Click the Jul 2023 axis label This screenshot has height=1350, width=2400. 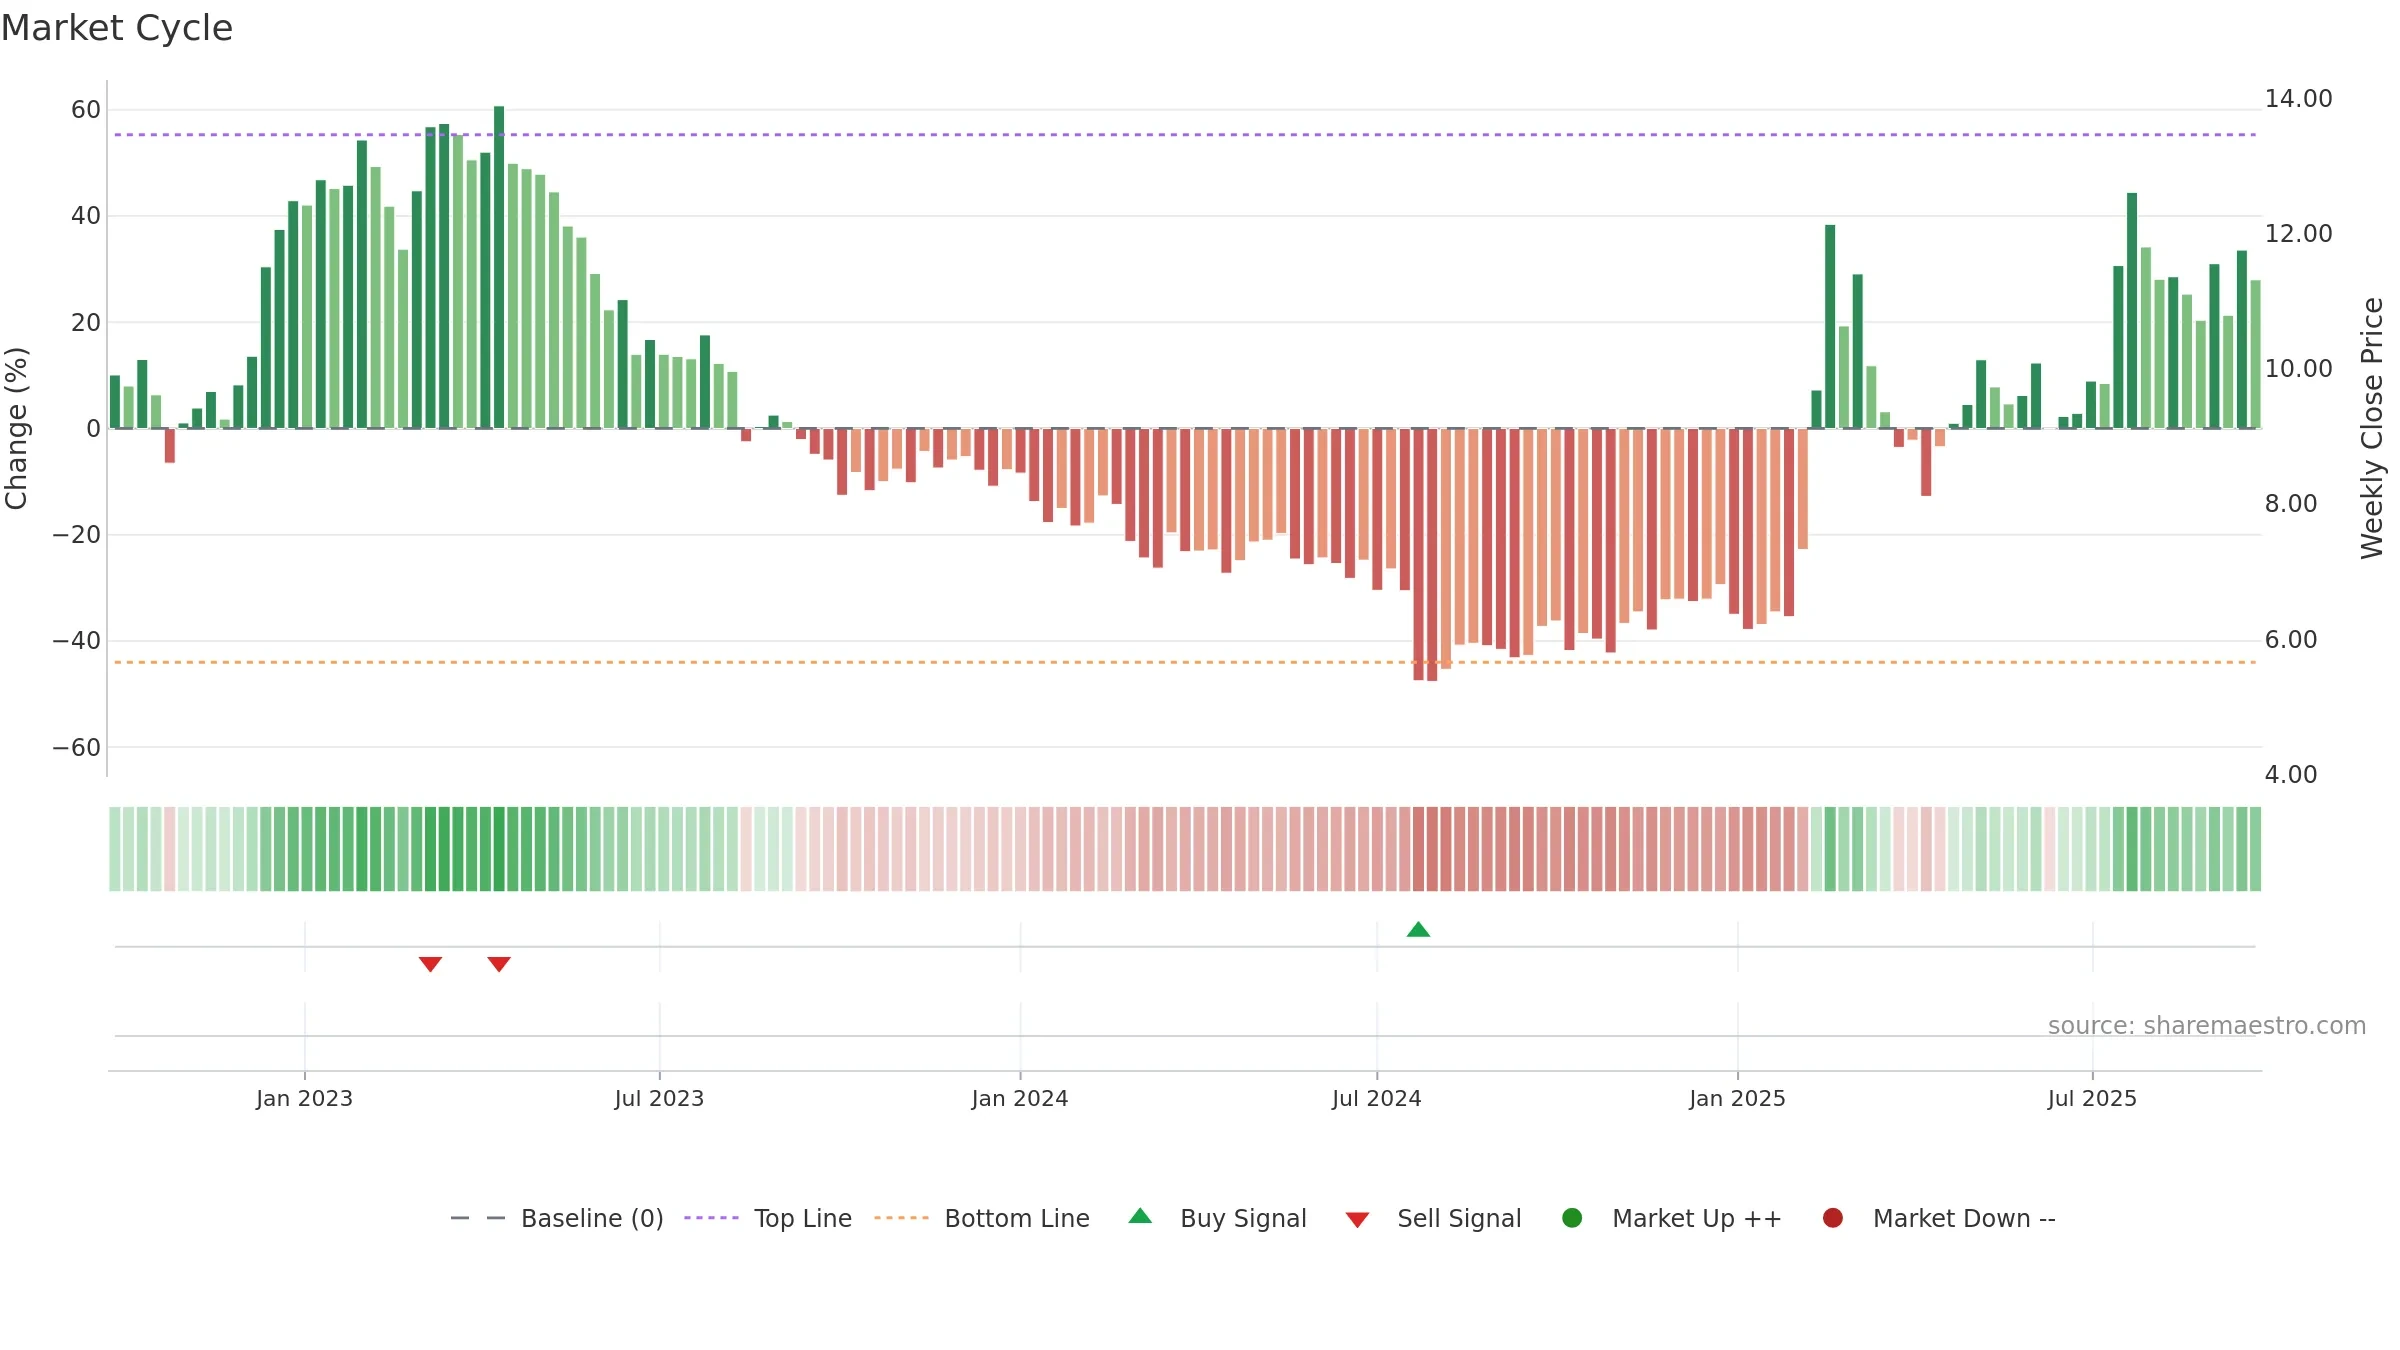(659, 1098)
